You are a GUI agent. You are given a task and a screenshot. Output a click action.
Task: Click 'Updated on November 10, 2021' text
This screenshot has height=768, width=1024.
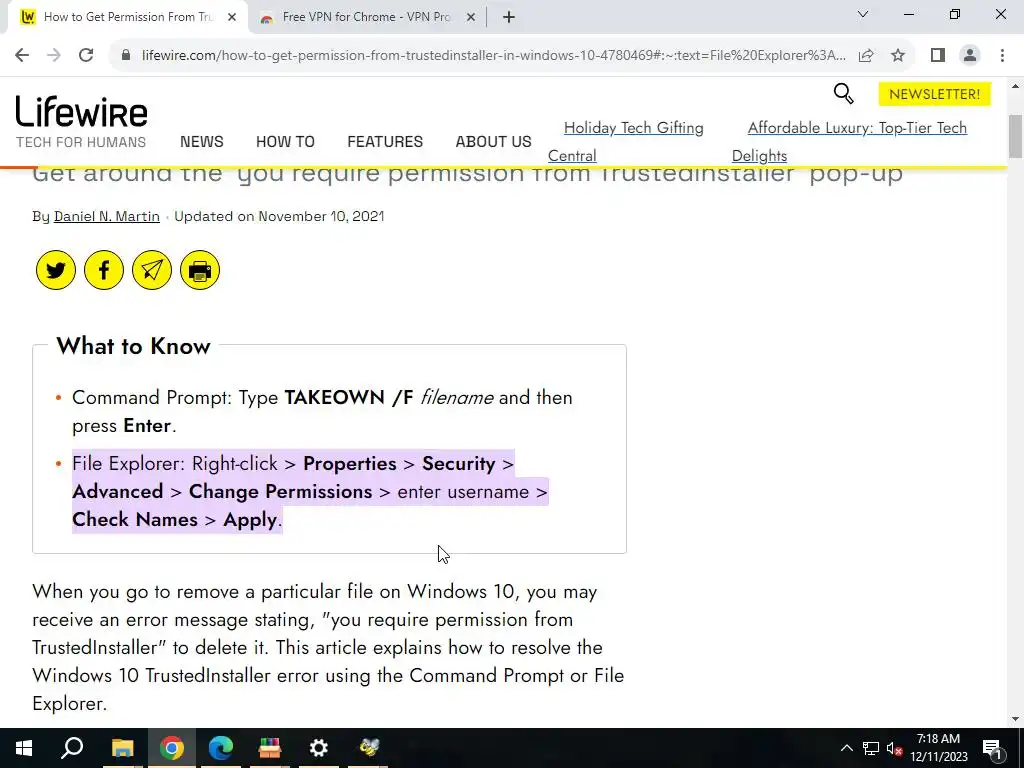coord(279,216)
